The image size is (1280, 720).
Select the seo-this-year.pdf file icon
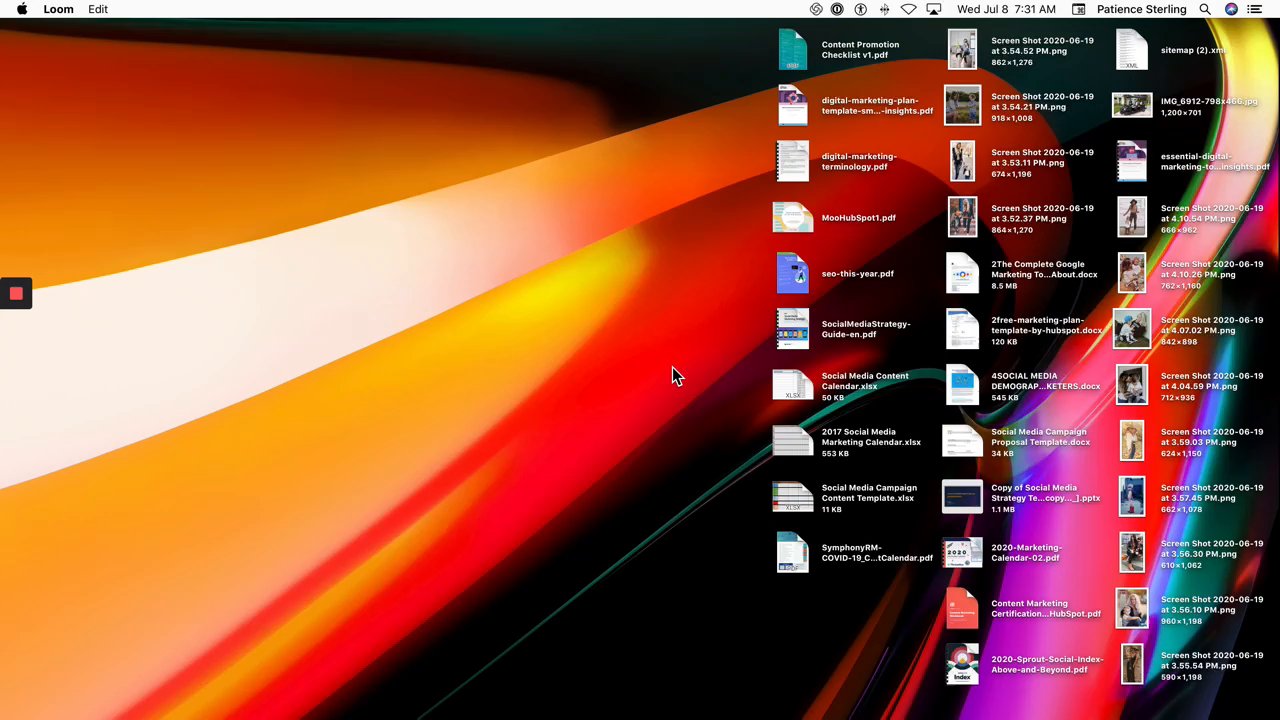point(792,273)
